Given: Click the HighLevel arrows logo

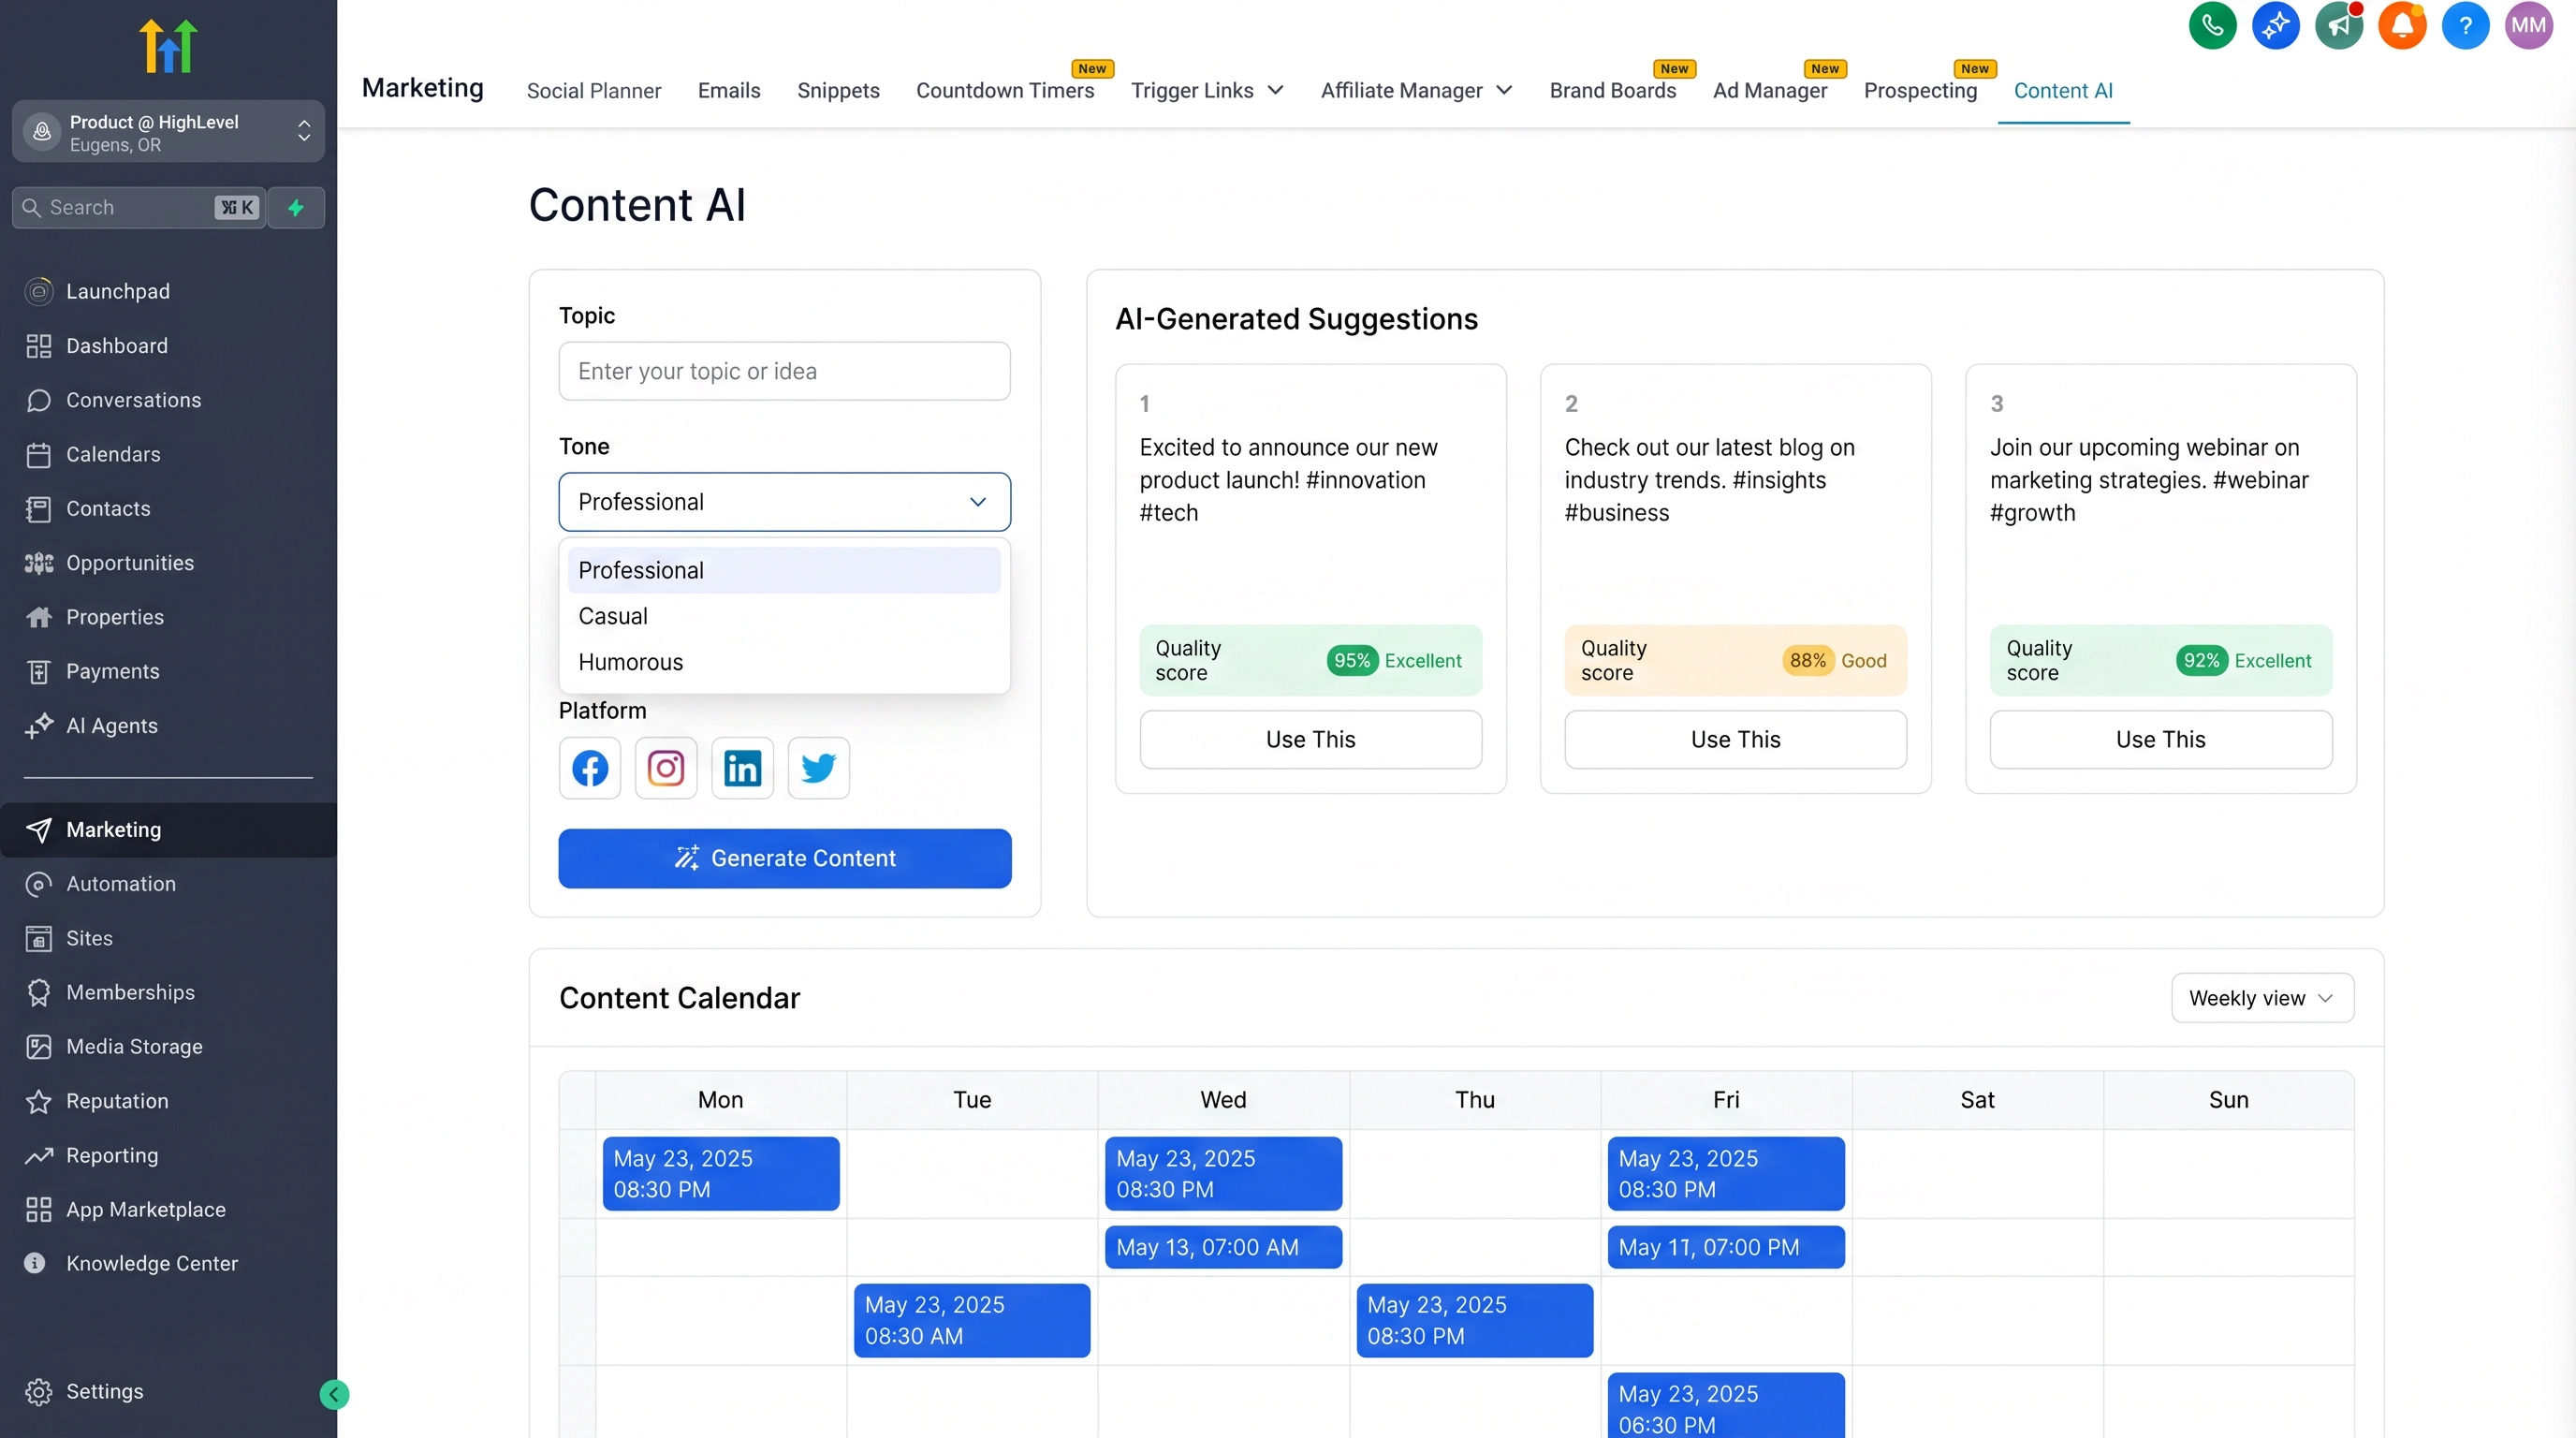Looking at the screenshot, I should (168, 45).
